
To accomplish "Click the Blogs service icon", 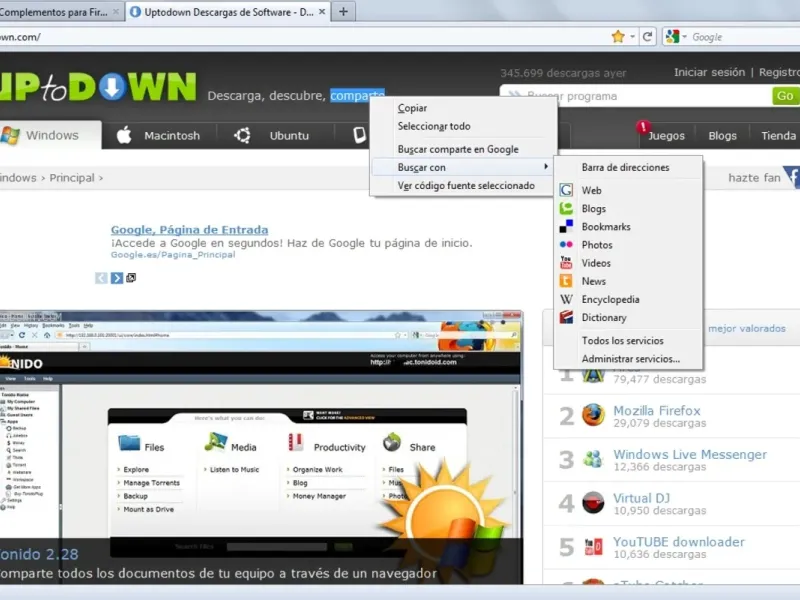I will click(x=566, y=208).
